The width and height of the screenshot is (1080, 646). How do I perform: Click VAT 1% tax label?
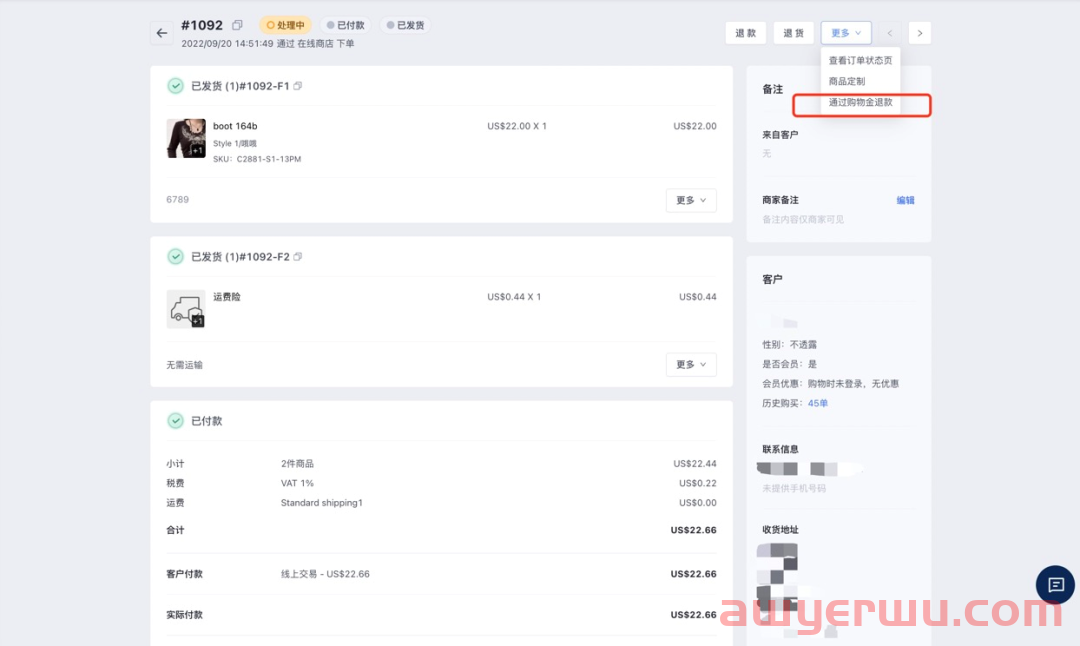297,483
